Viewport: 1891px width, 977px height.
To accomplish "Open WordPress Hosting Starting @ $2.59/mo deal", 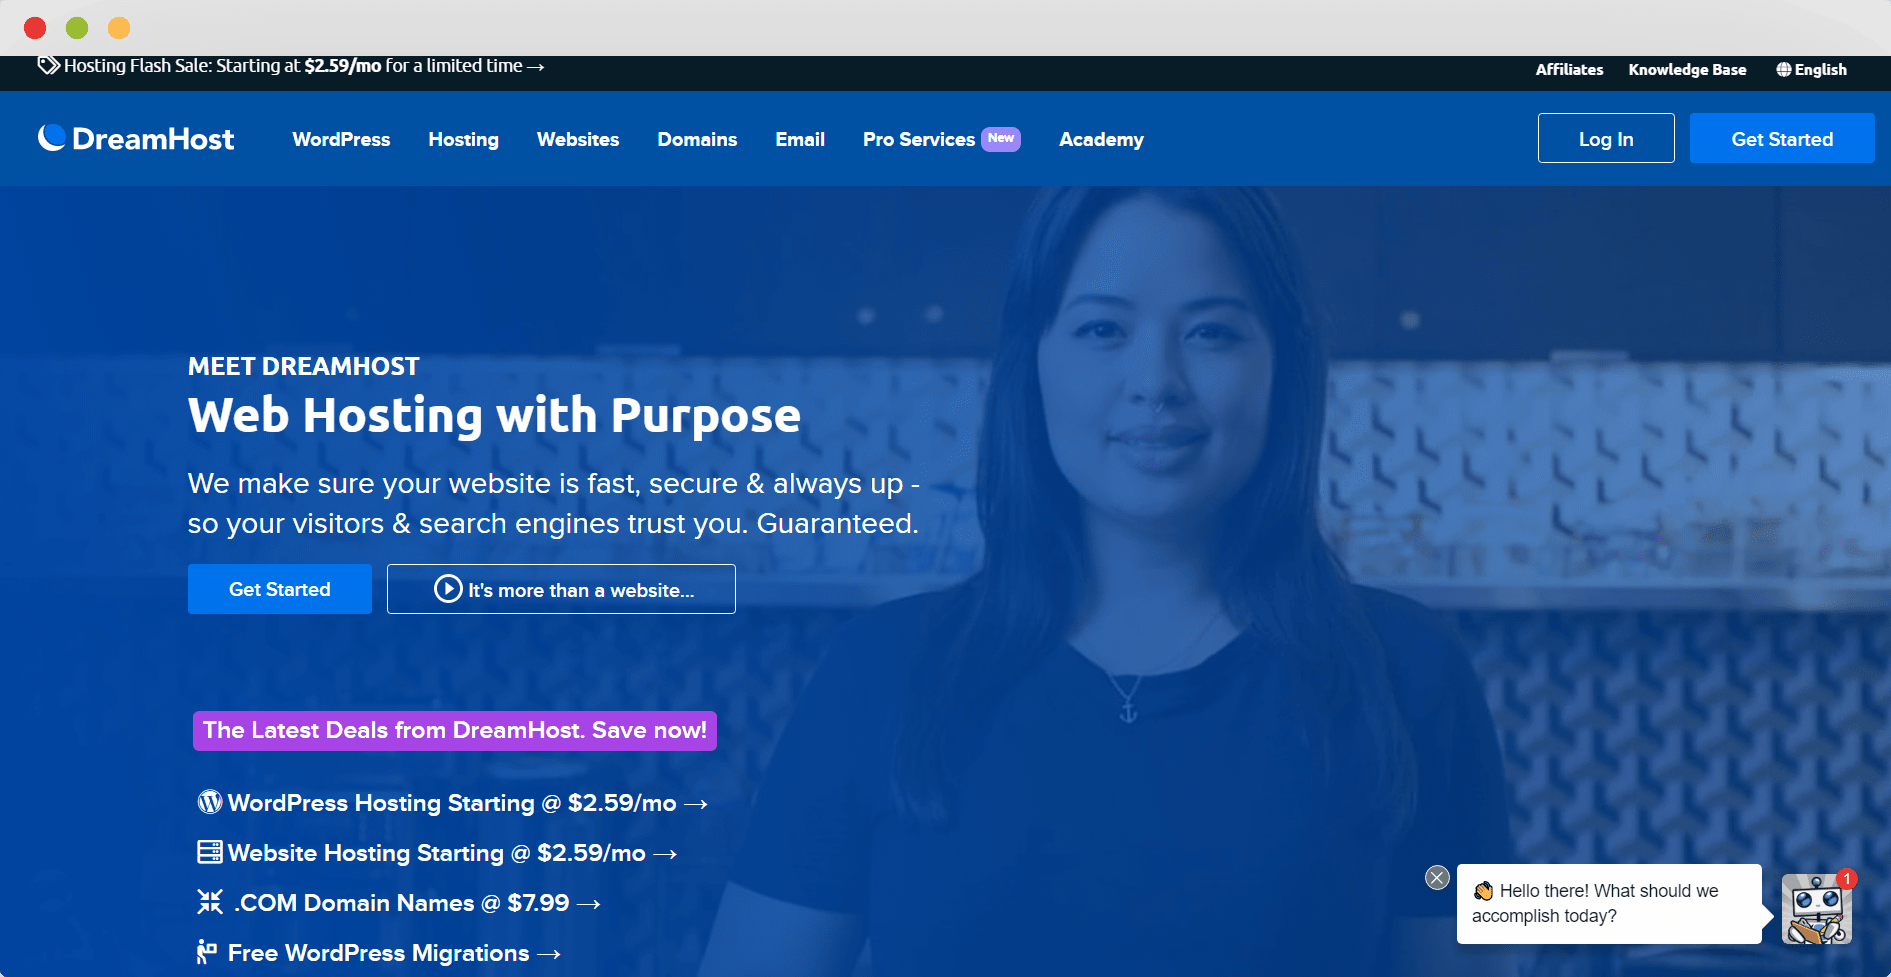I will pos(453,802).
